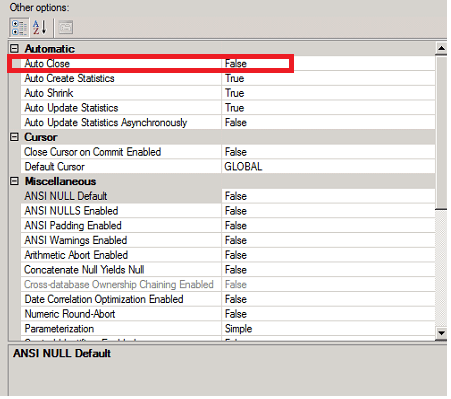
Task: Sort properties alphabetically
Action: click(x=40, y=27)
